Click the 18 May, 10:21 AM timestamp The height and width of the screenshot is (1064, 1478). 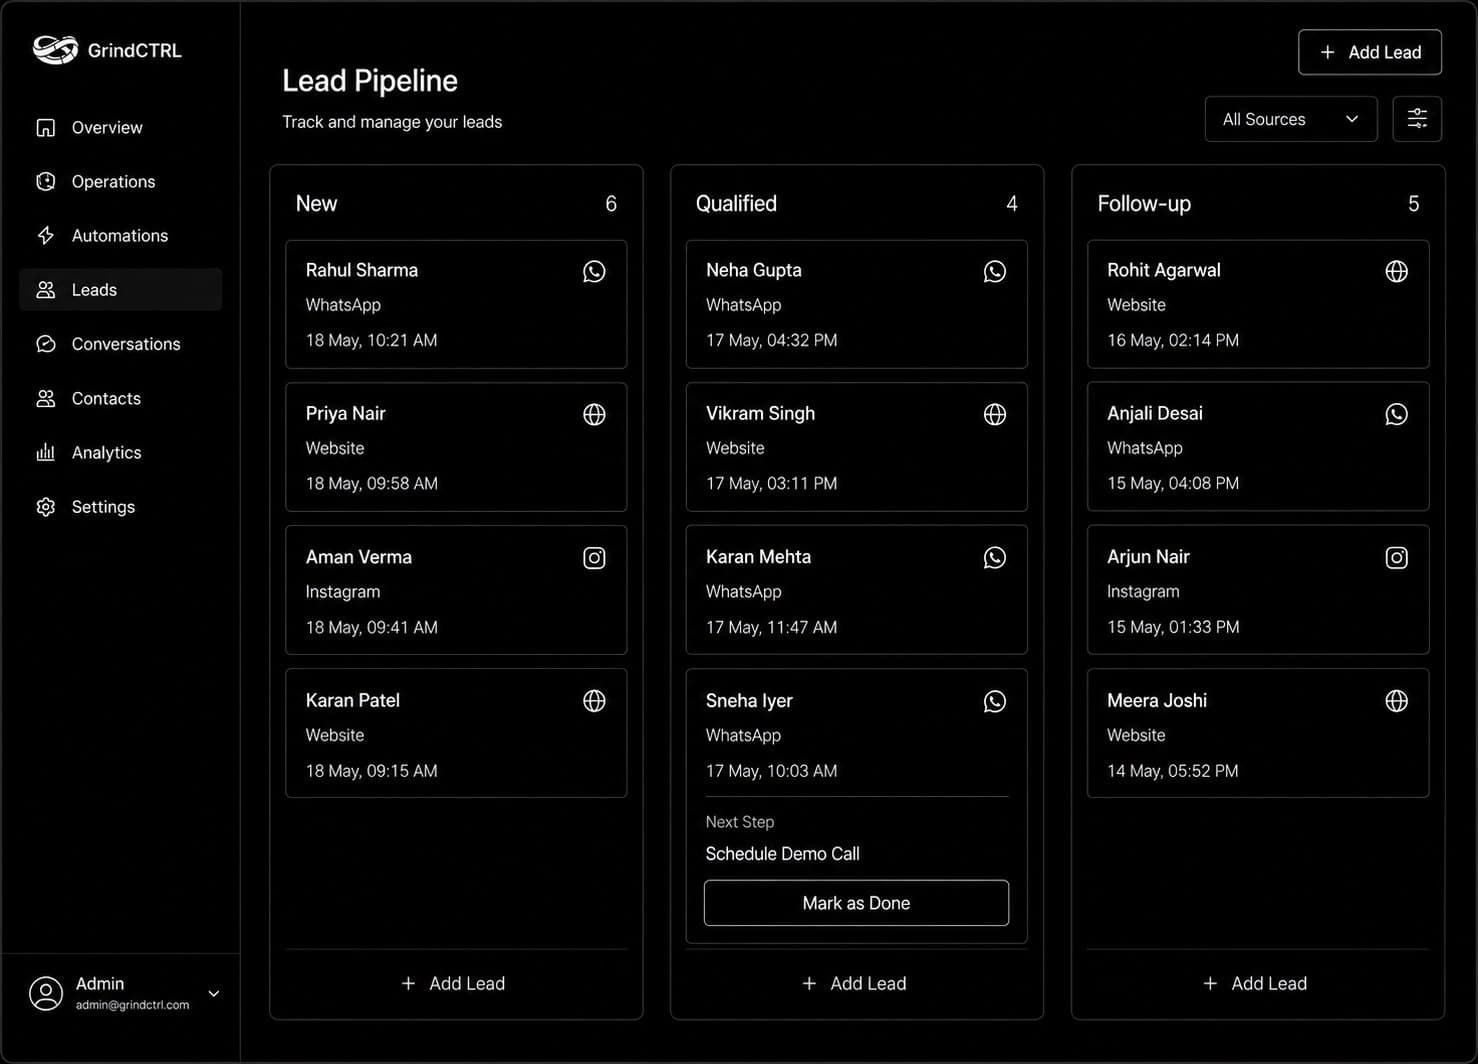point(371,341)
